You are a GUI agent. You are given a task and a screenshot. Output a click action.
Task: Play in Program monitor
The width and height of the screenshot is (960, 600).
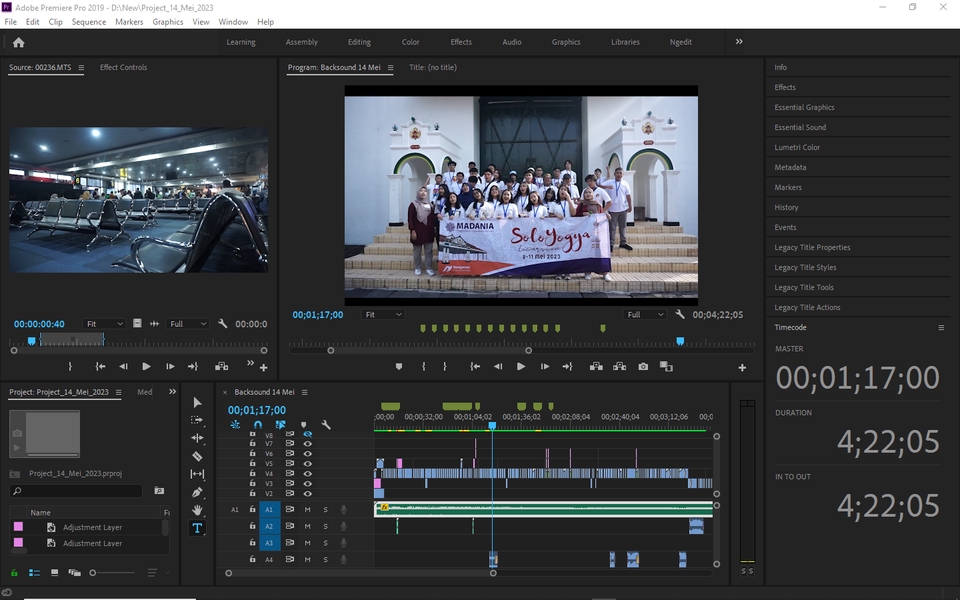pos(520,367)
